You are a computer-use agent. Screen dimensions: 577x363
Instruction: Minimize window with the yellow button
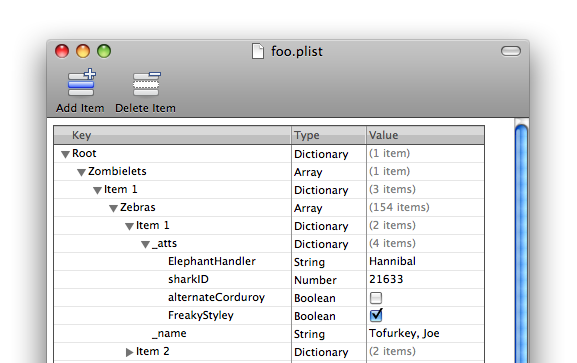point(83,51)
